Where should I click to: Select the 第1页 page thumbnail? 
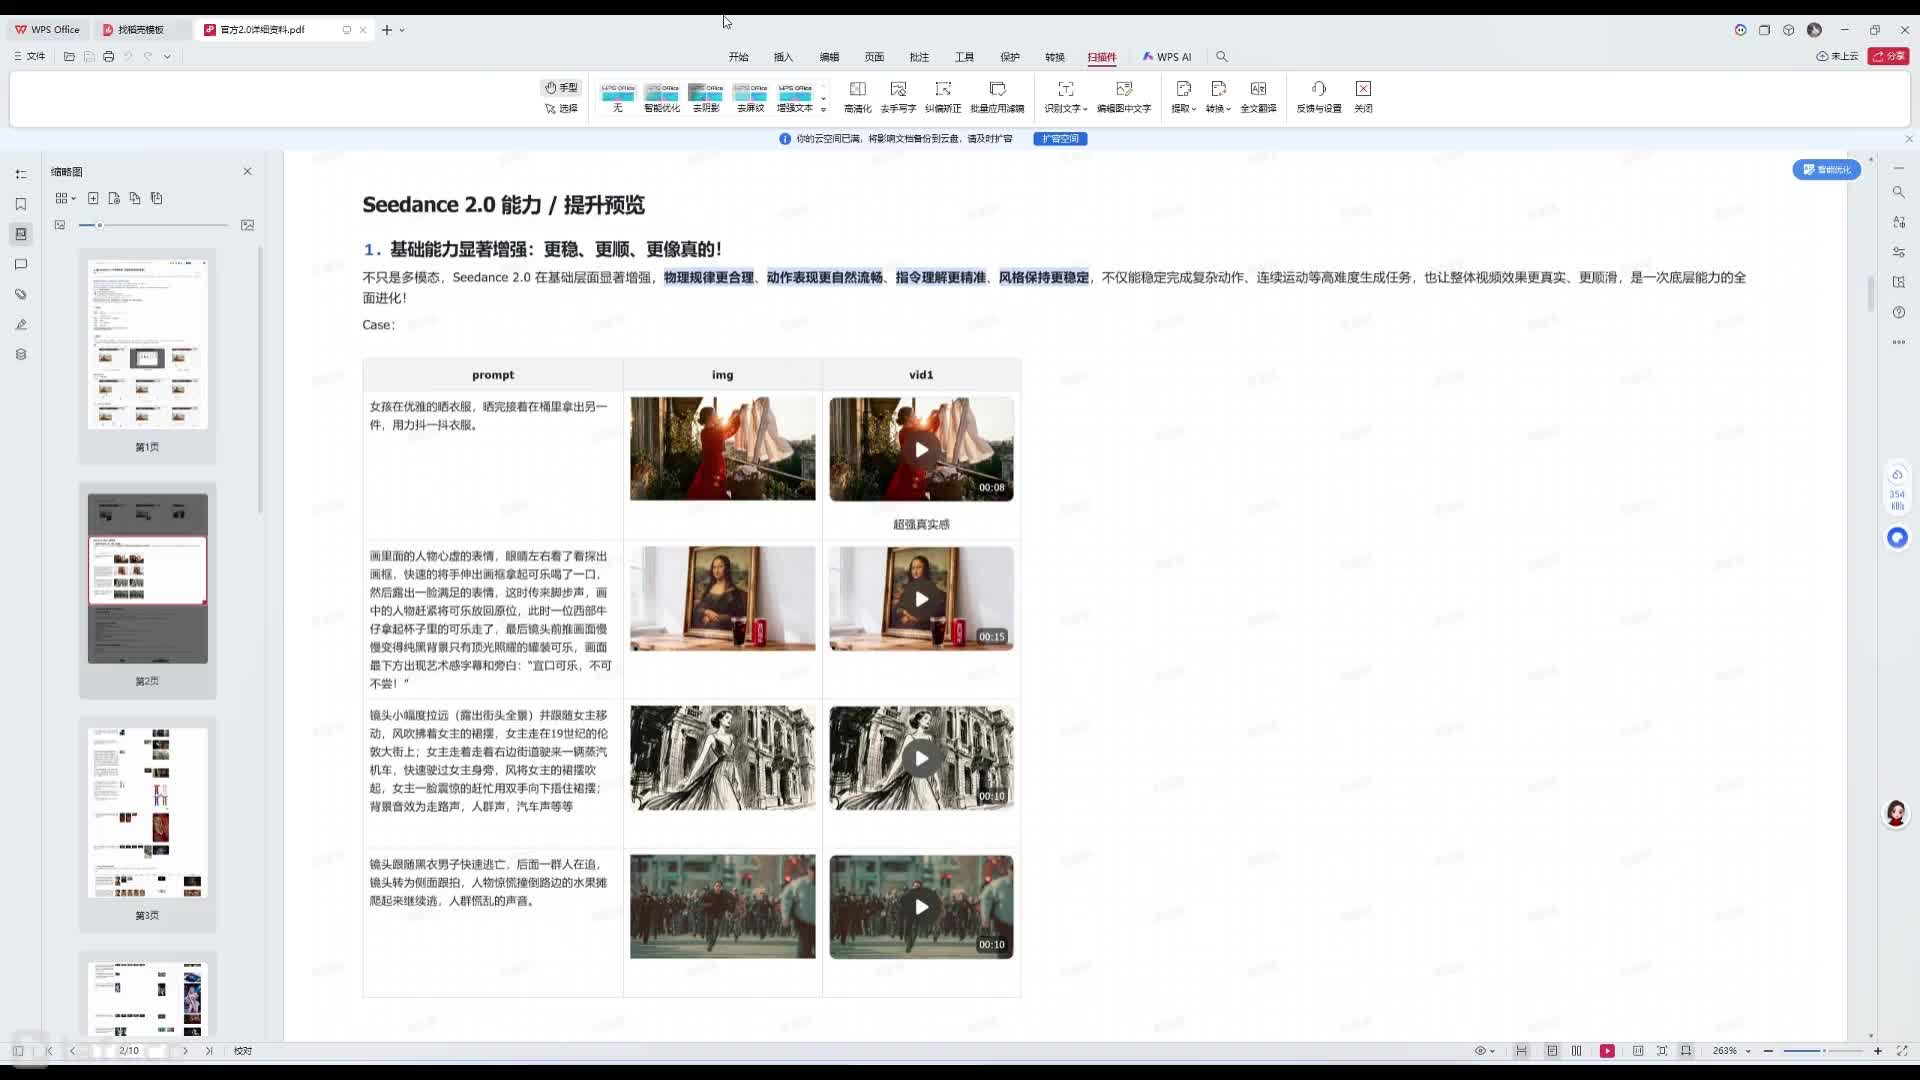click(148, 345)
